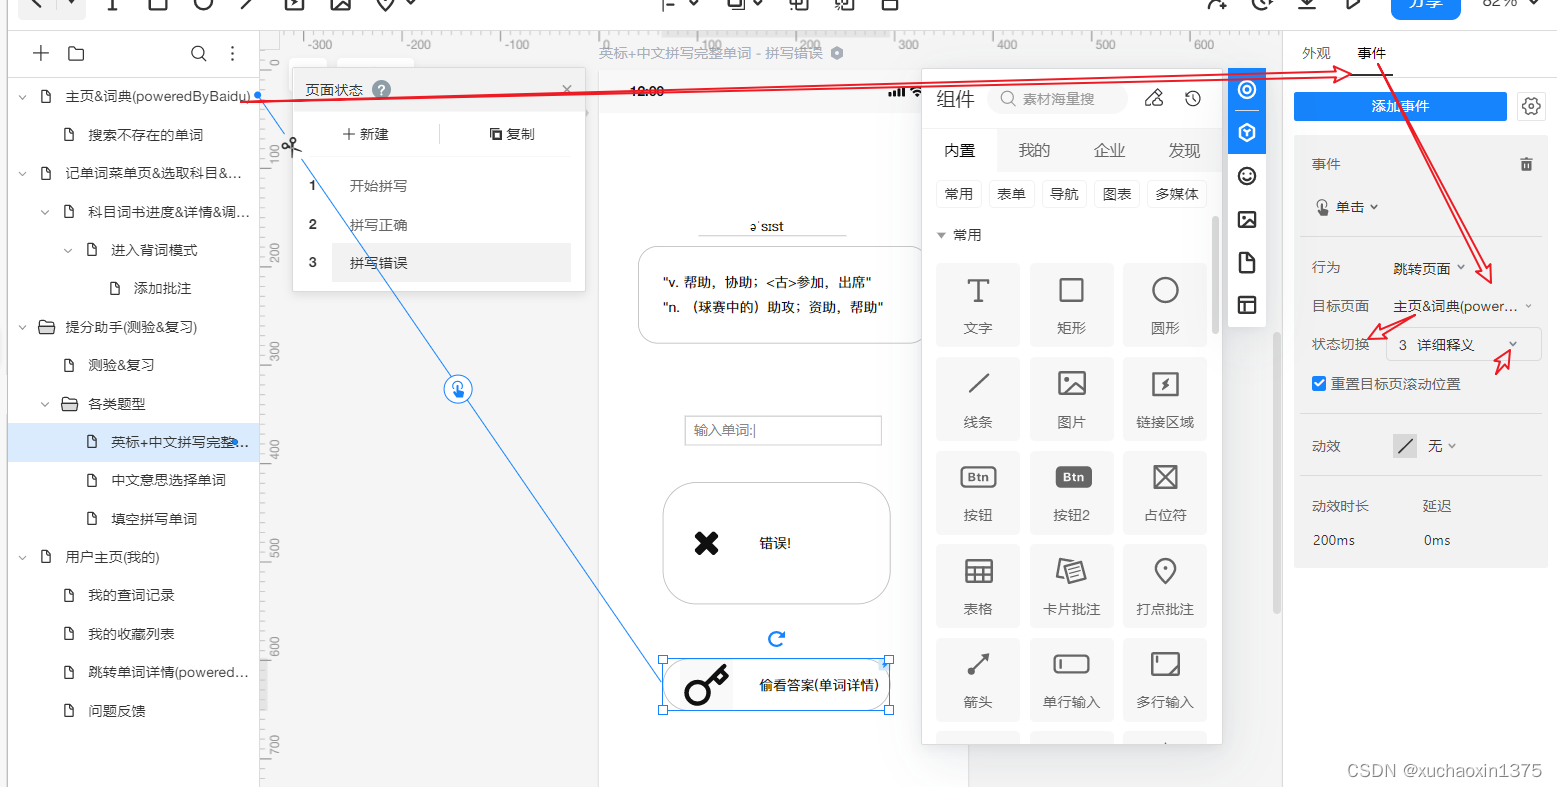
Task: Select the 表格 table component
Action: tap(978, 586)
